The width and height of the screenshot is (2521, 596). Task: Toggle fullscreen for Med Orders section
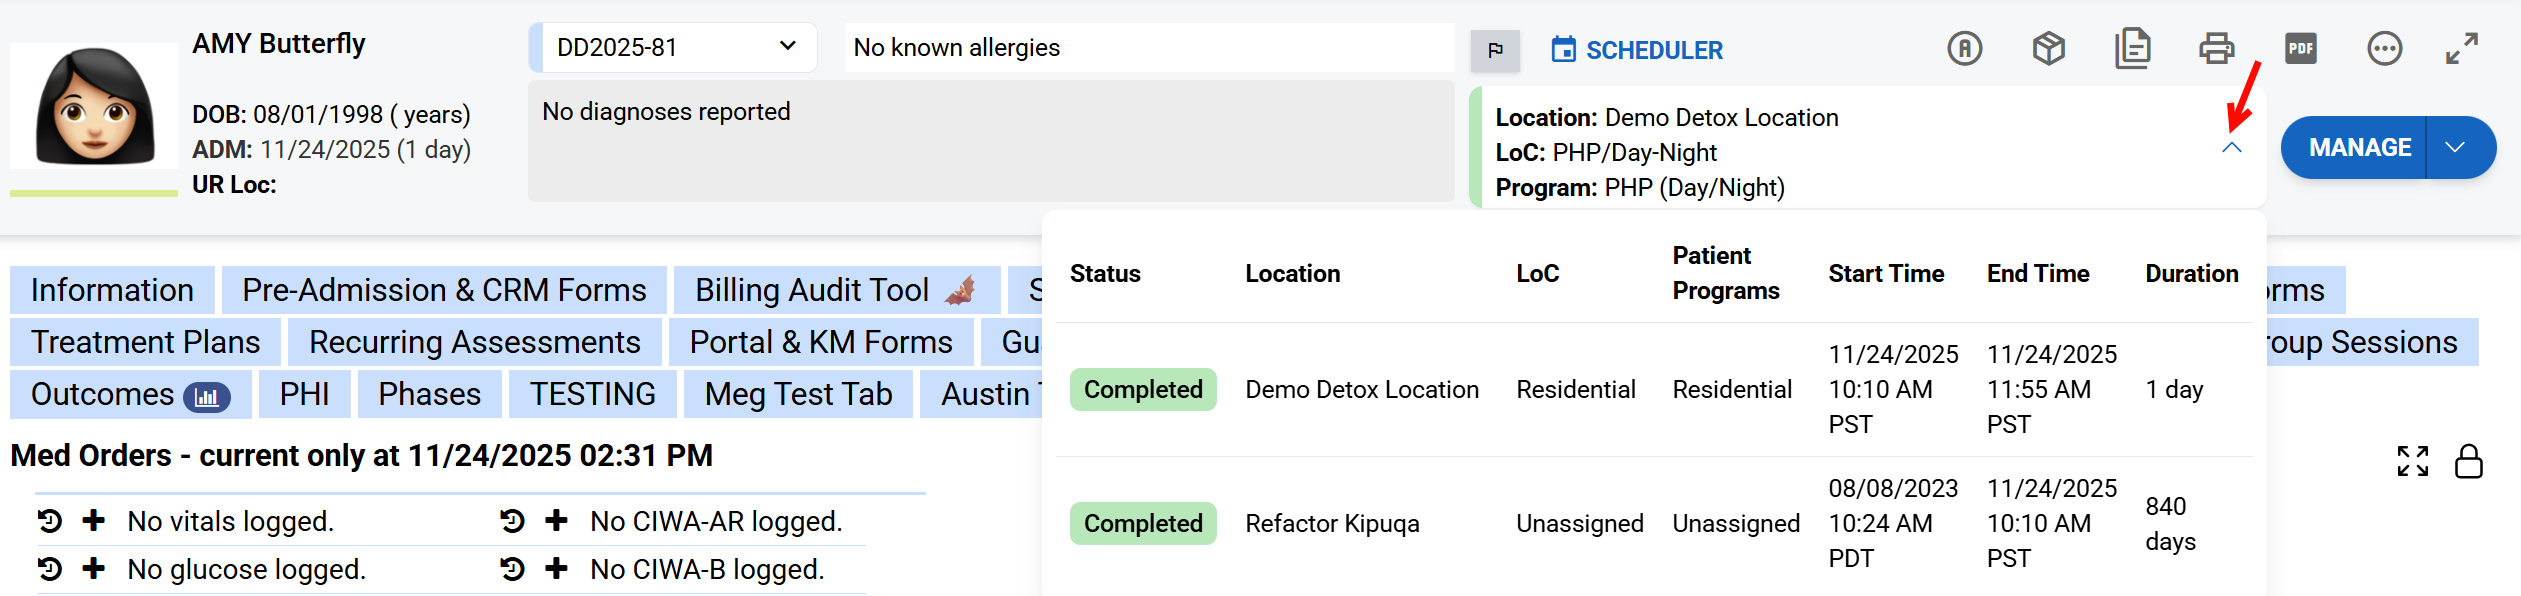point(2412,461)
